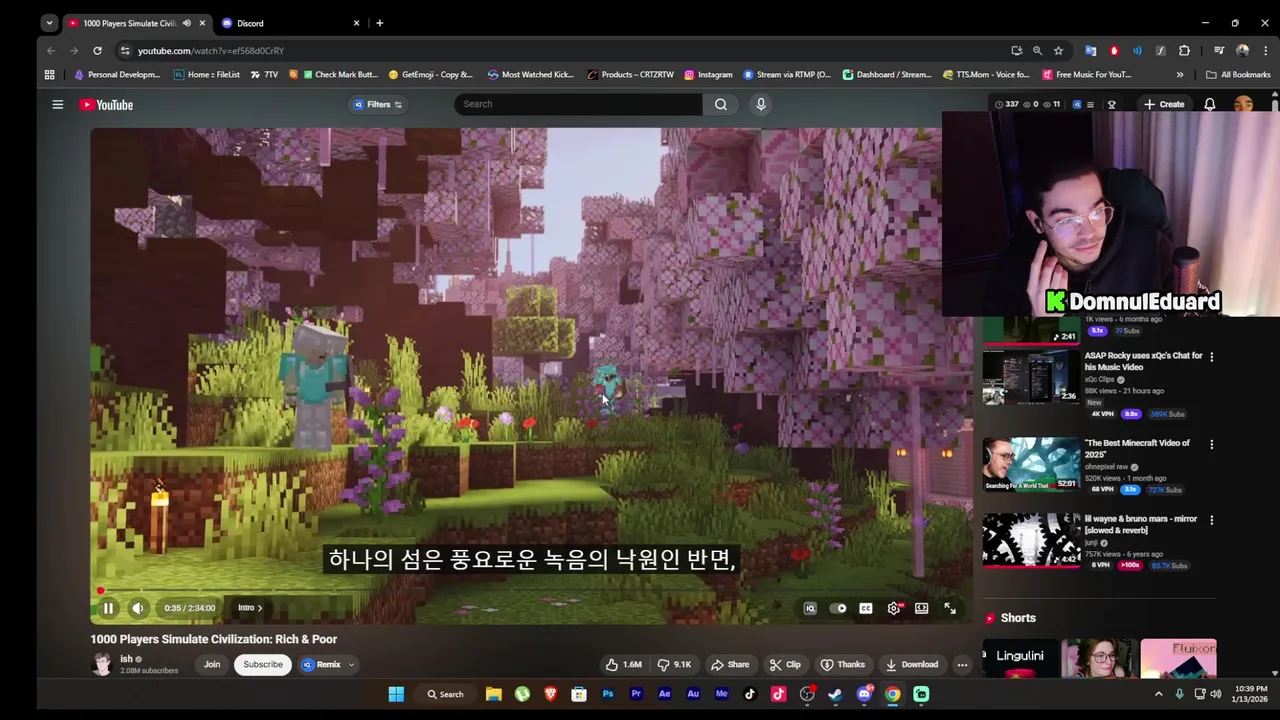Switch to theater mode view
The image size is (1280, 720).
pyautogui.click(x=922, y=608)
